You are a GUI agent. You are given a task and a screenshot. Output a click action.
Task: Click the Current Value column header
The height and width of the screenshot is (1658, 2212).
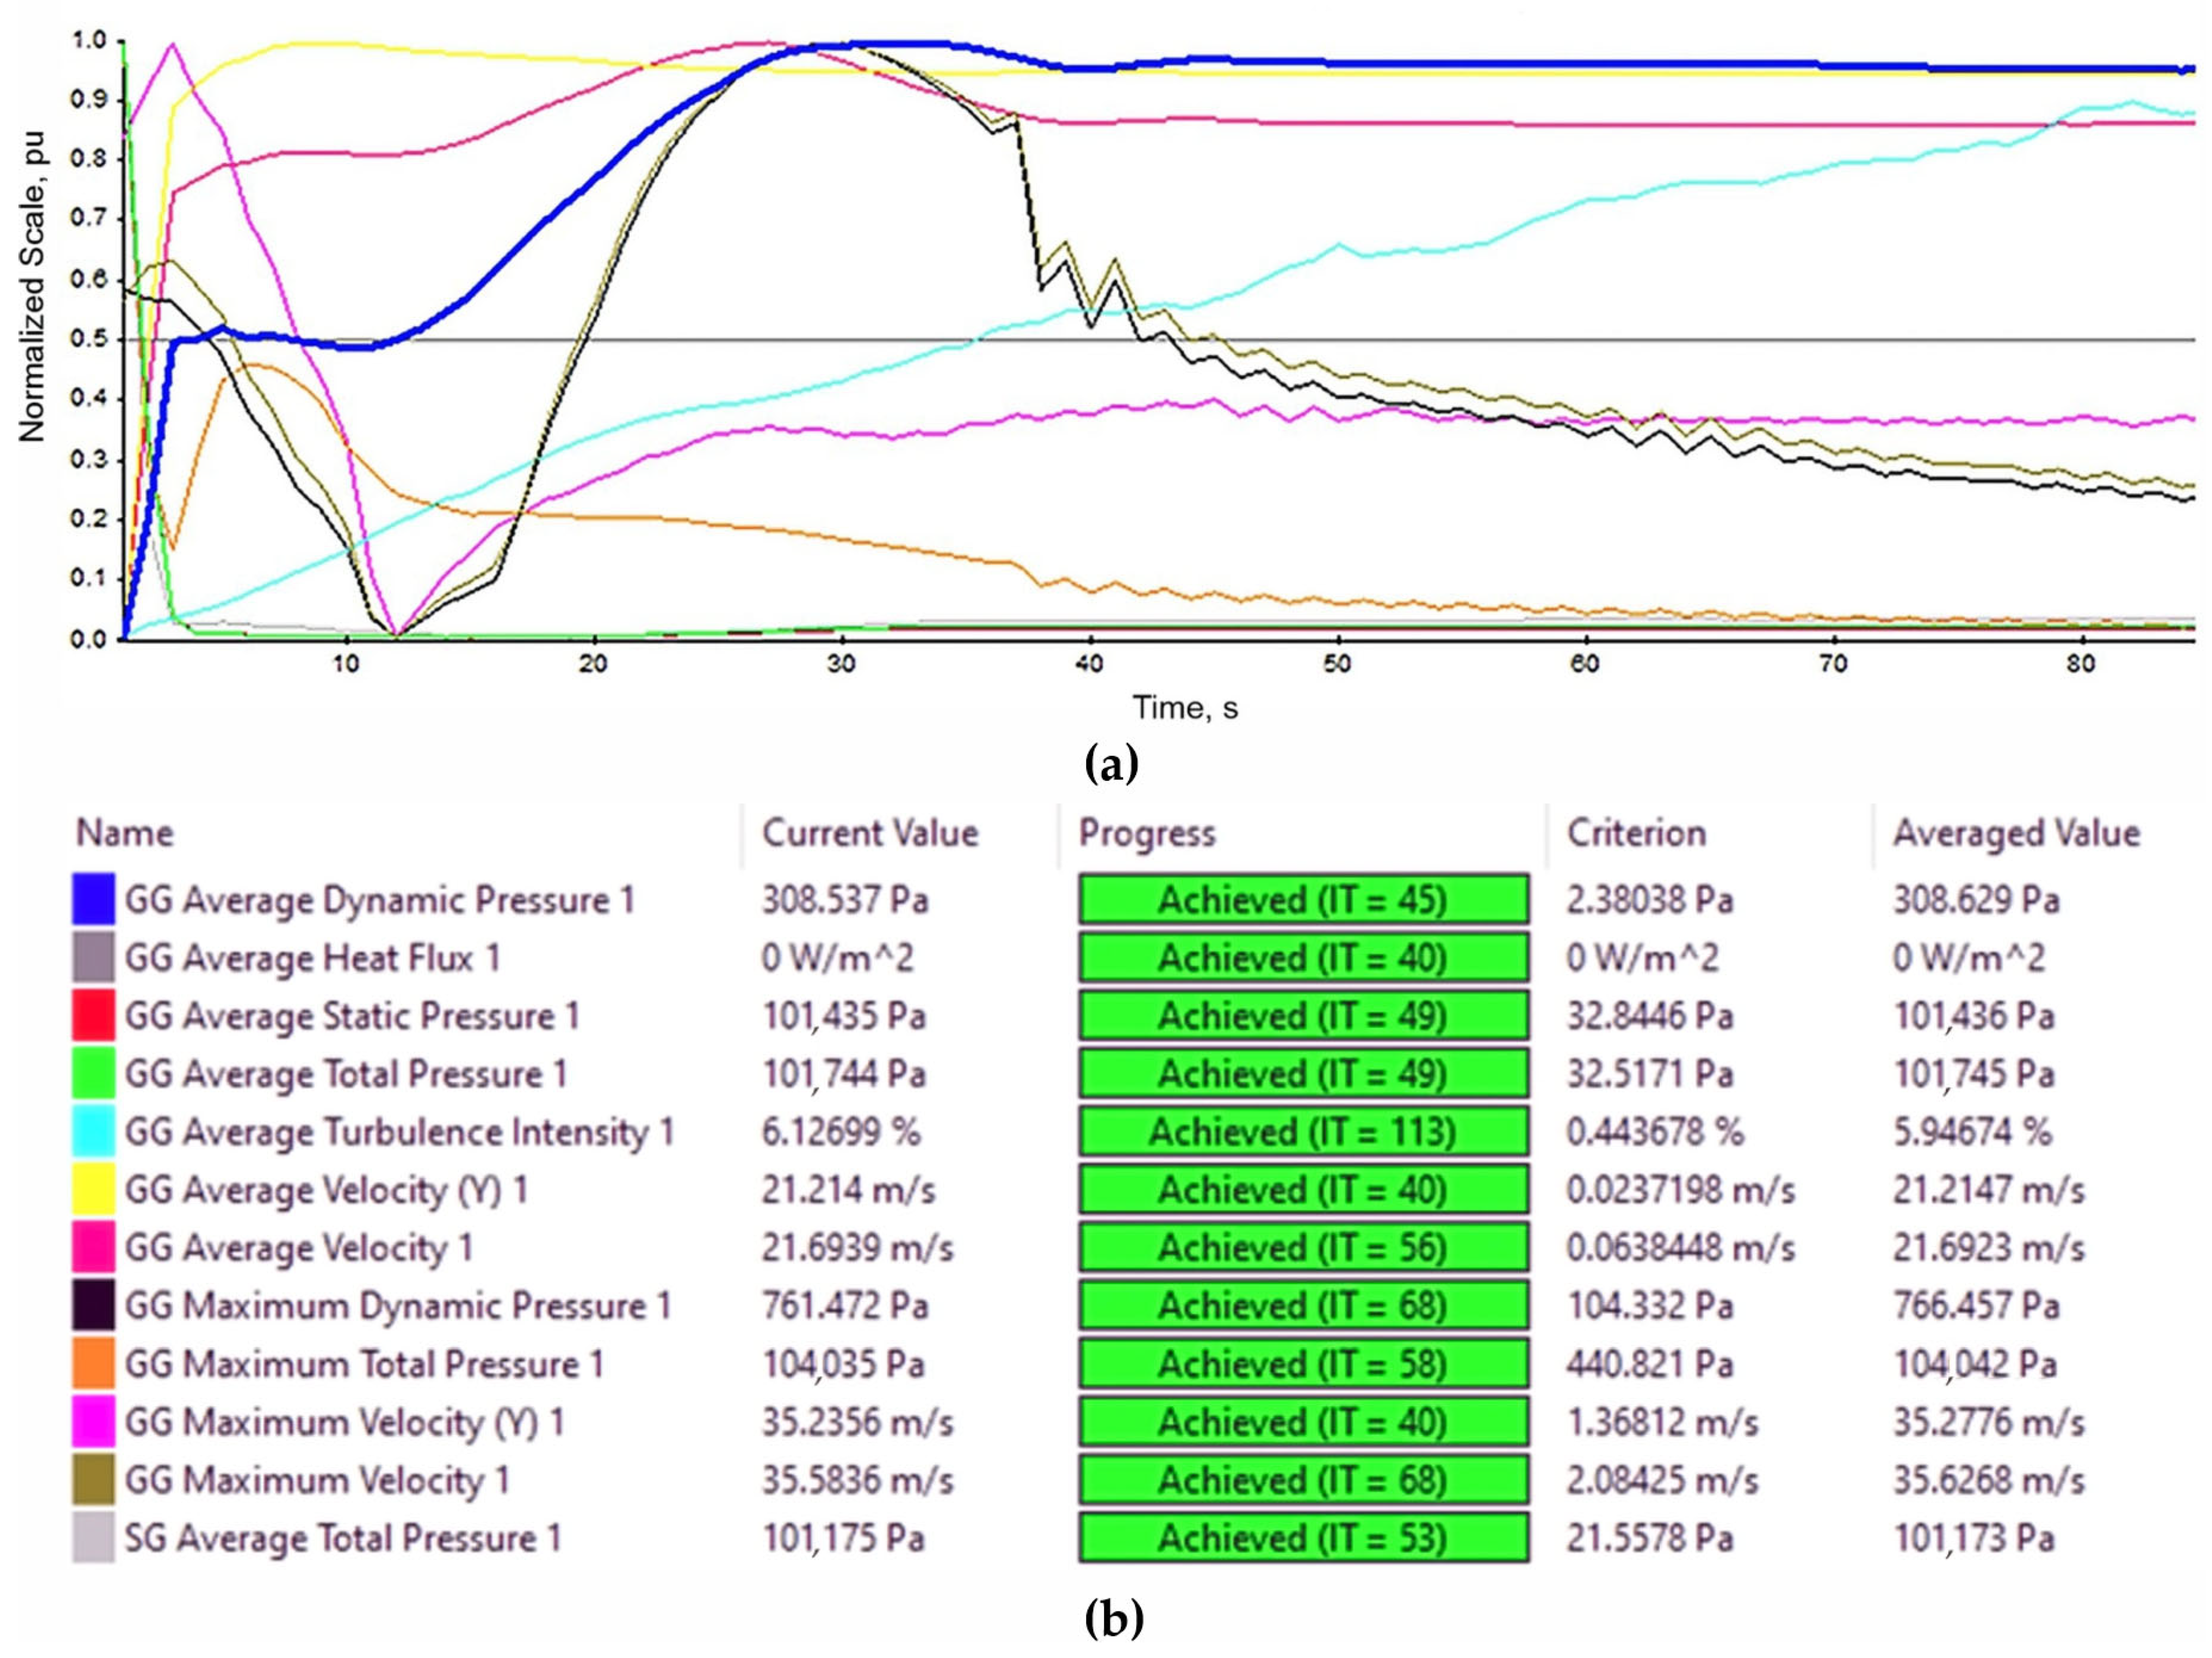pyautogui.click(x=870, y=833)
